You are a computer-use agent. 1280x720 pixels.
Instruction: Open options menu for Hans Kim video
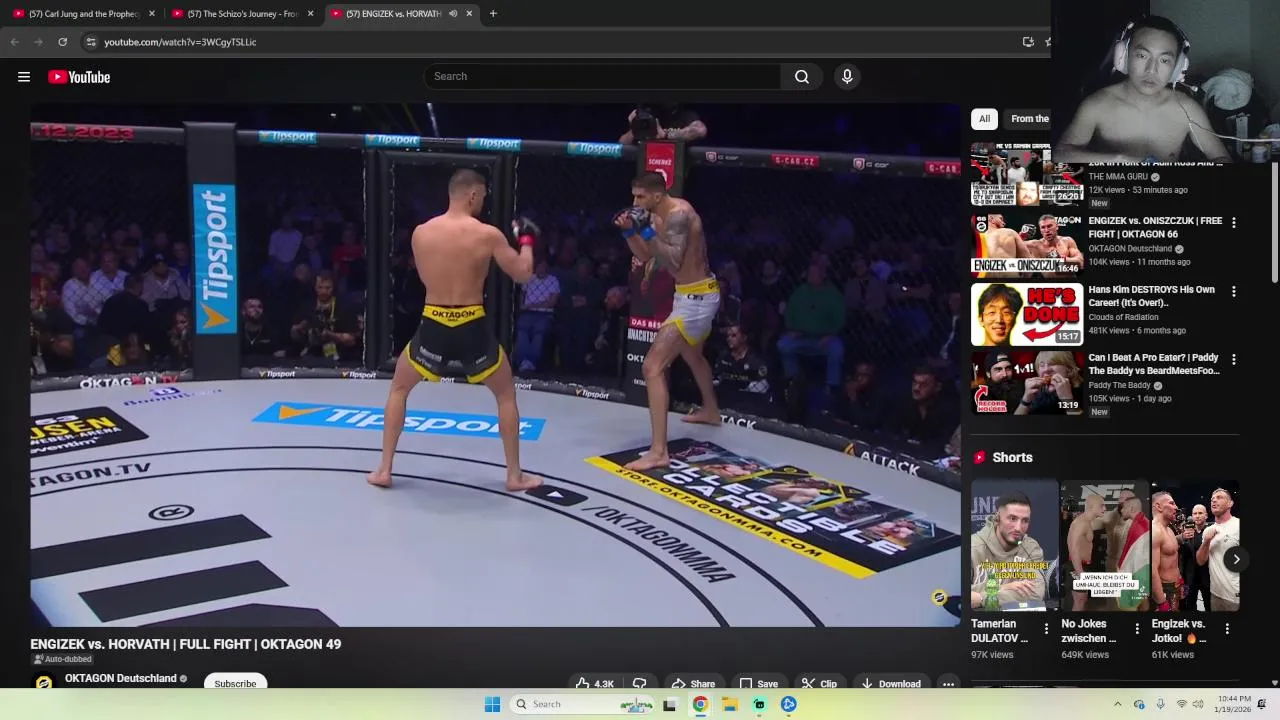click(1233, 291)
